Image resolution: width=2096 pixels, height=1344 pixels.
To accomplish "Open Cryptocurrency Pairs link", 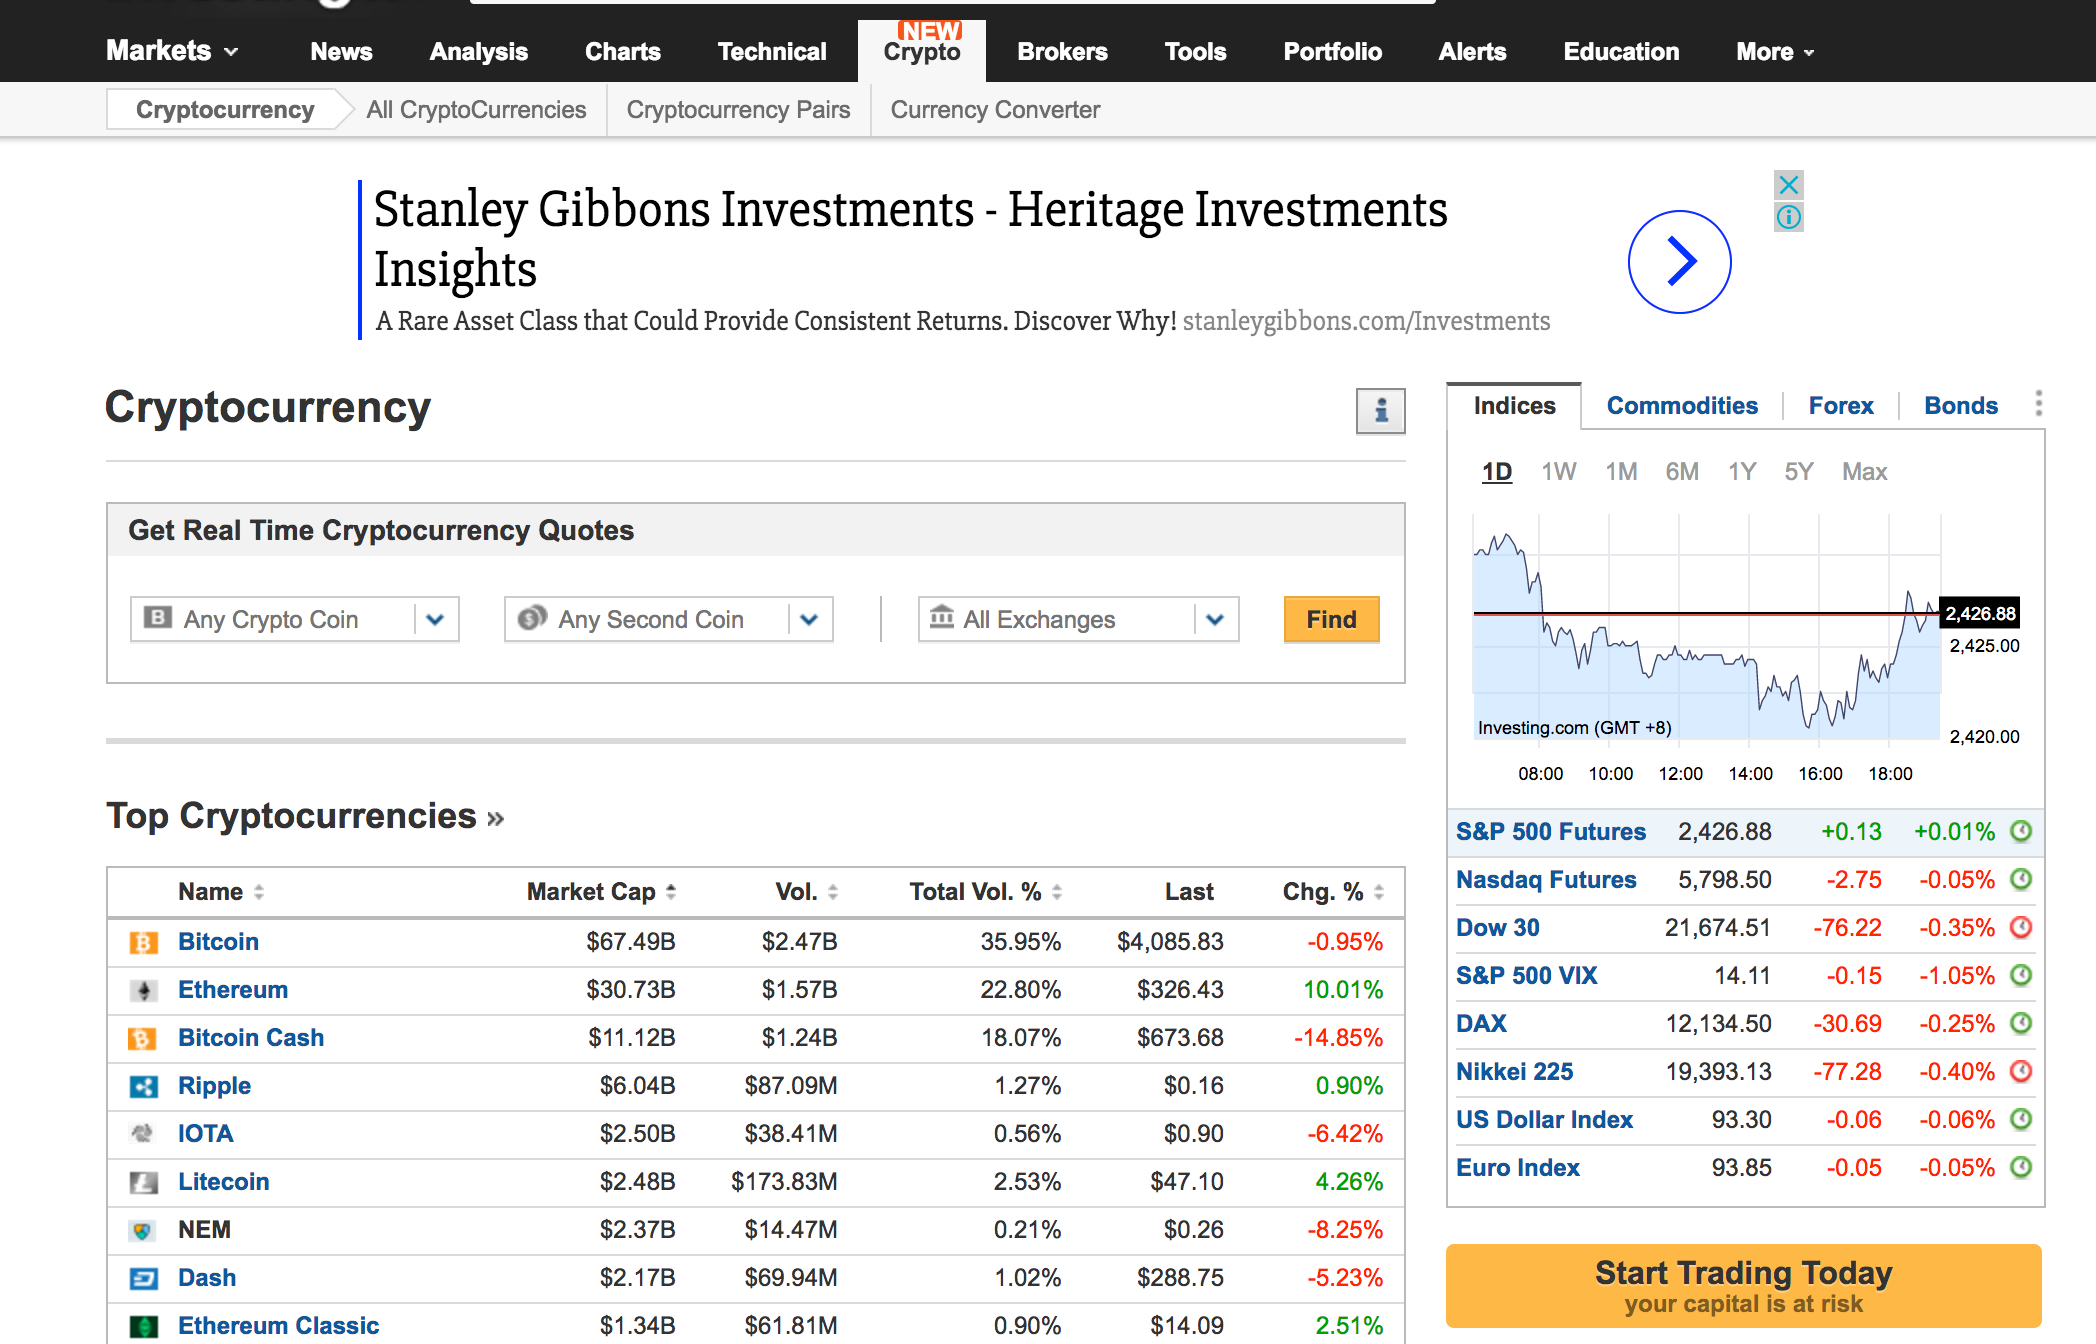I will pyautogui.click(x=738, y=110).
